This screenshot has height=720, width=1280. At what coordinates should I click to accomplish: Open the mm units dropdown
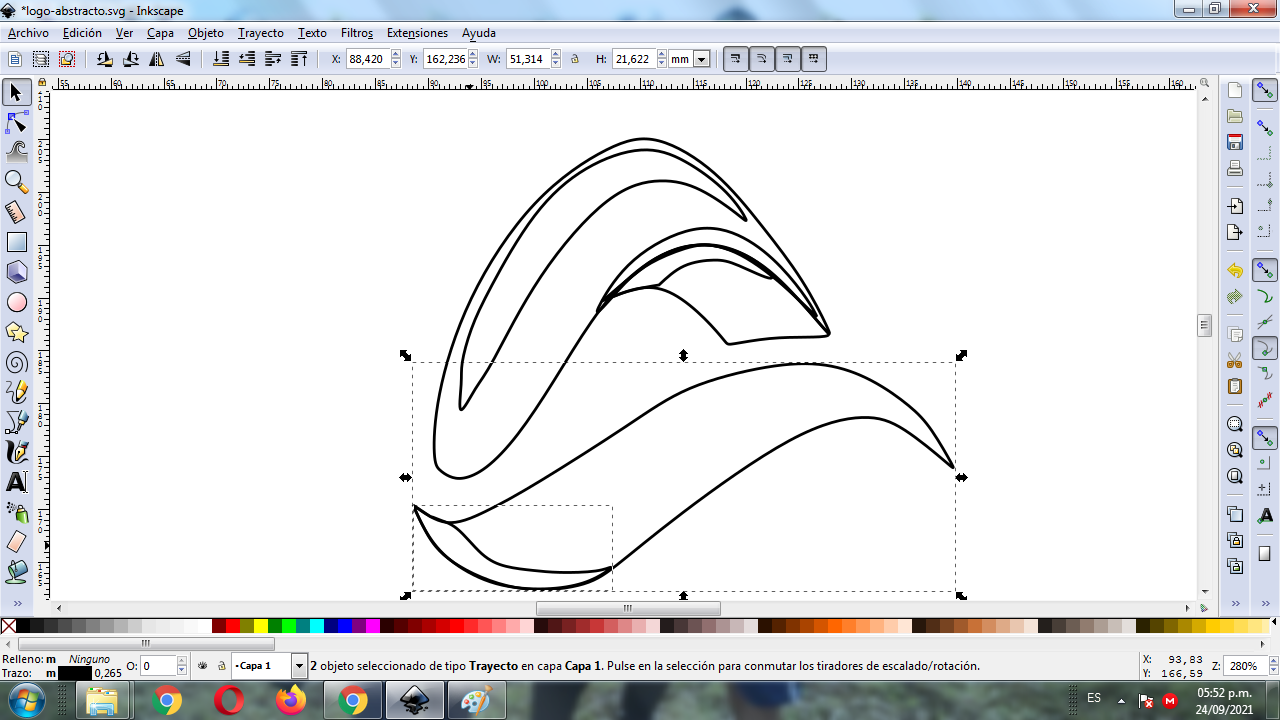[x=701, y=59]
